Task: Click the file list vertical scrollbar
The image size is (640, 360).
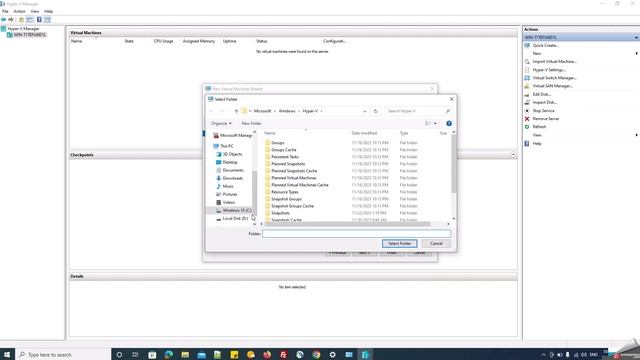Action: coord(453,163)
